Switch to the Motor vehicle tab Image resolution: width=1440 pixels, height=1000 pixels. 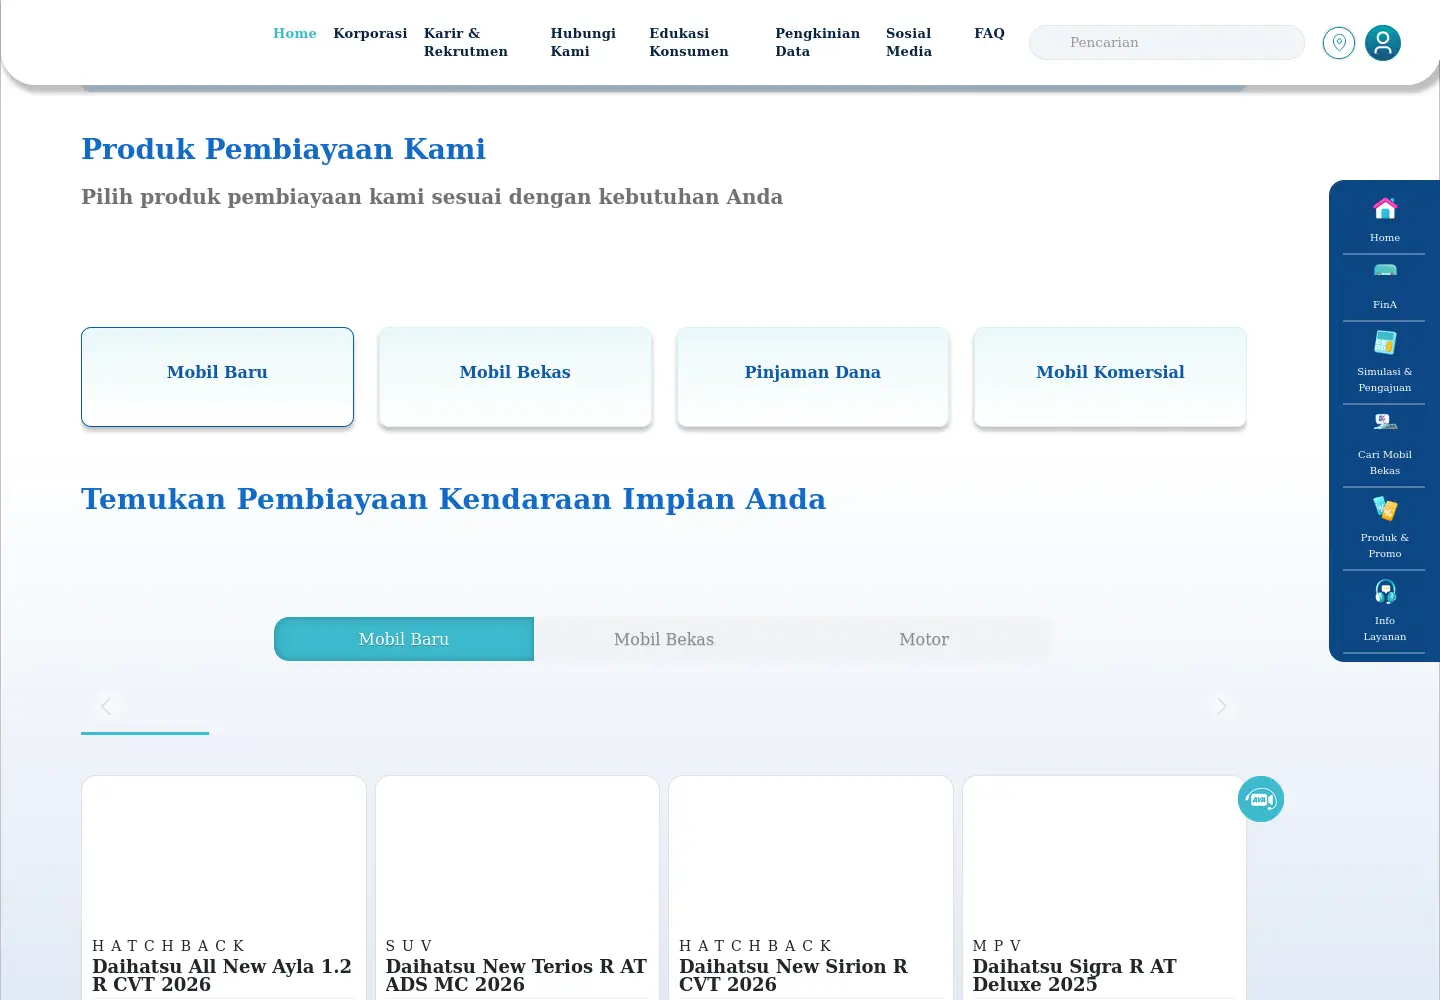[924, 639]
